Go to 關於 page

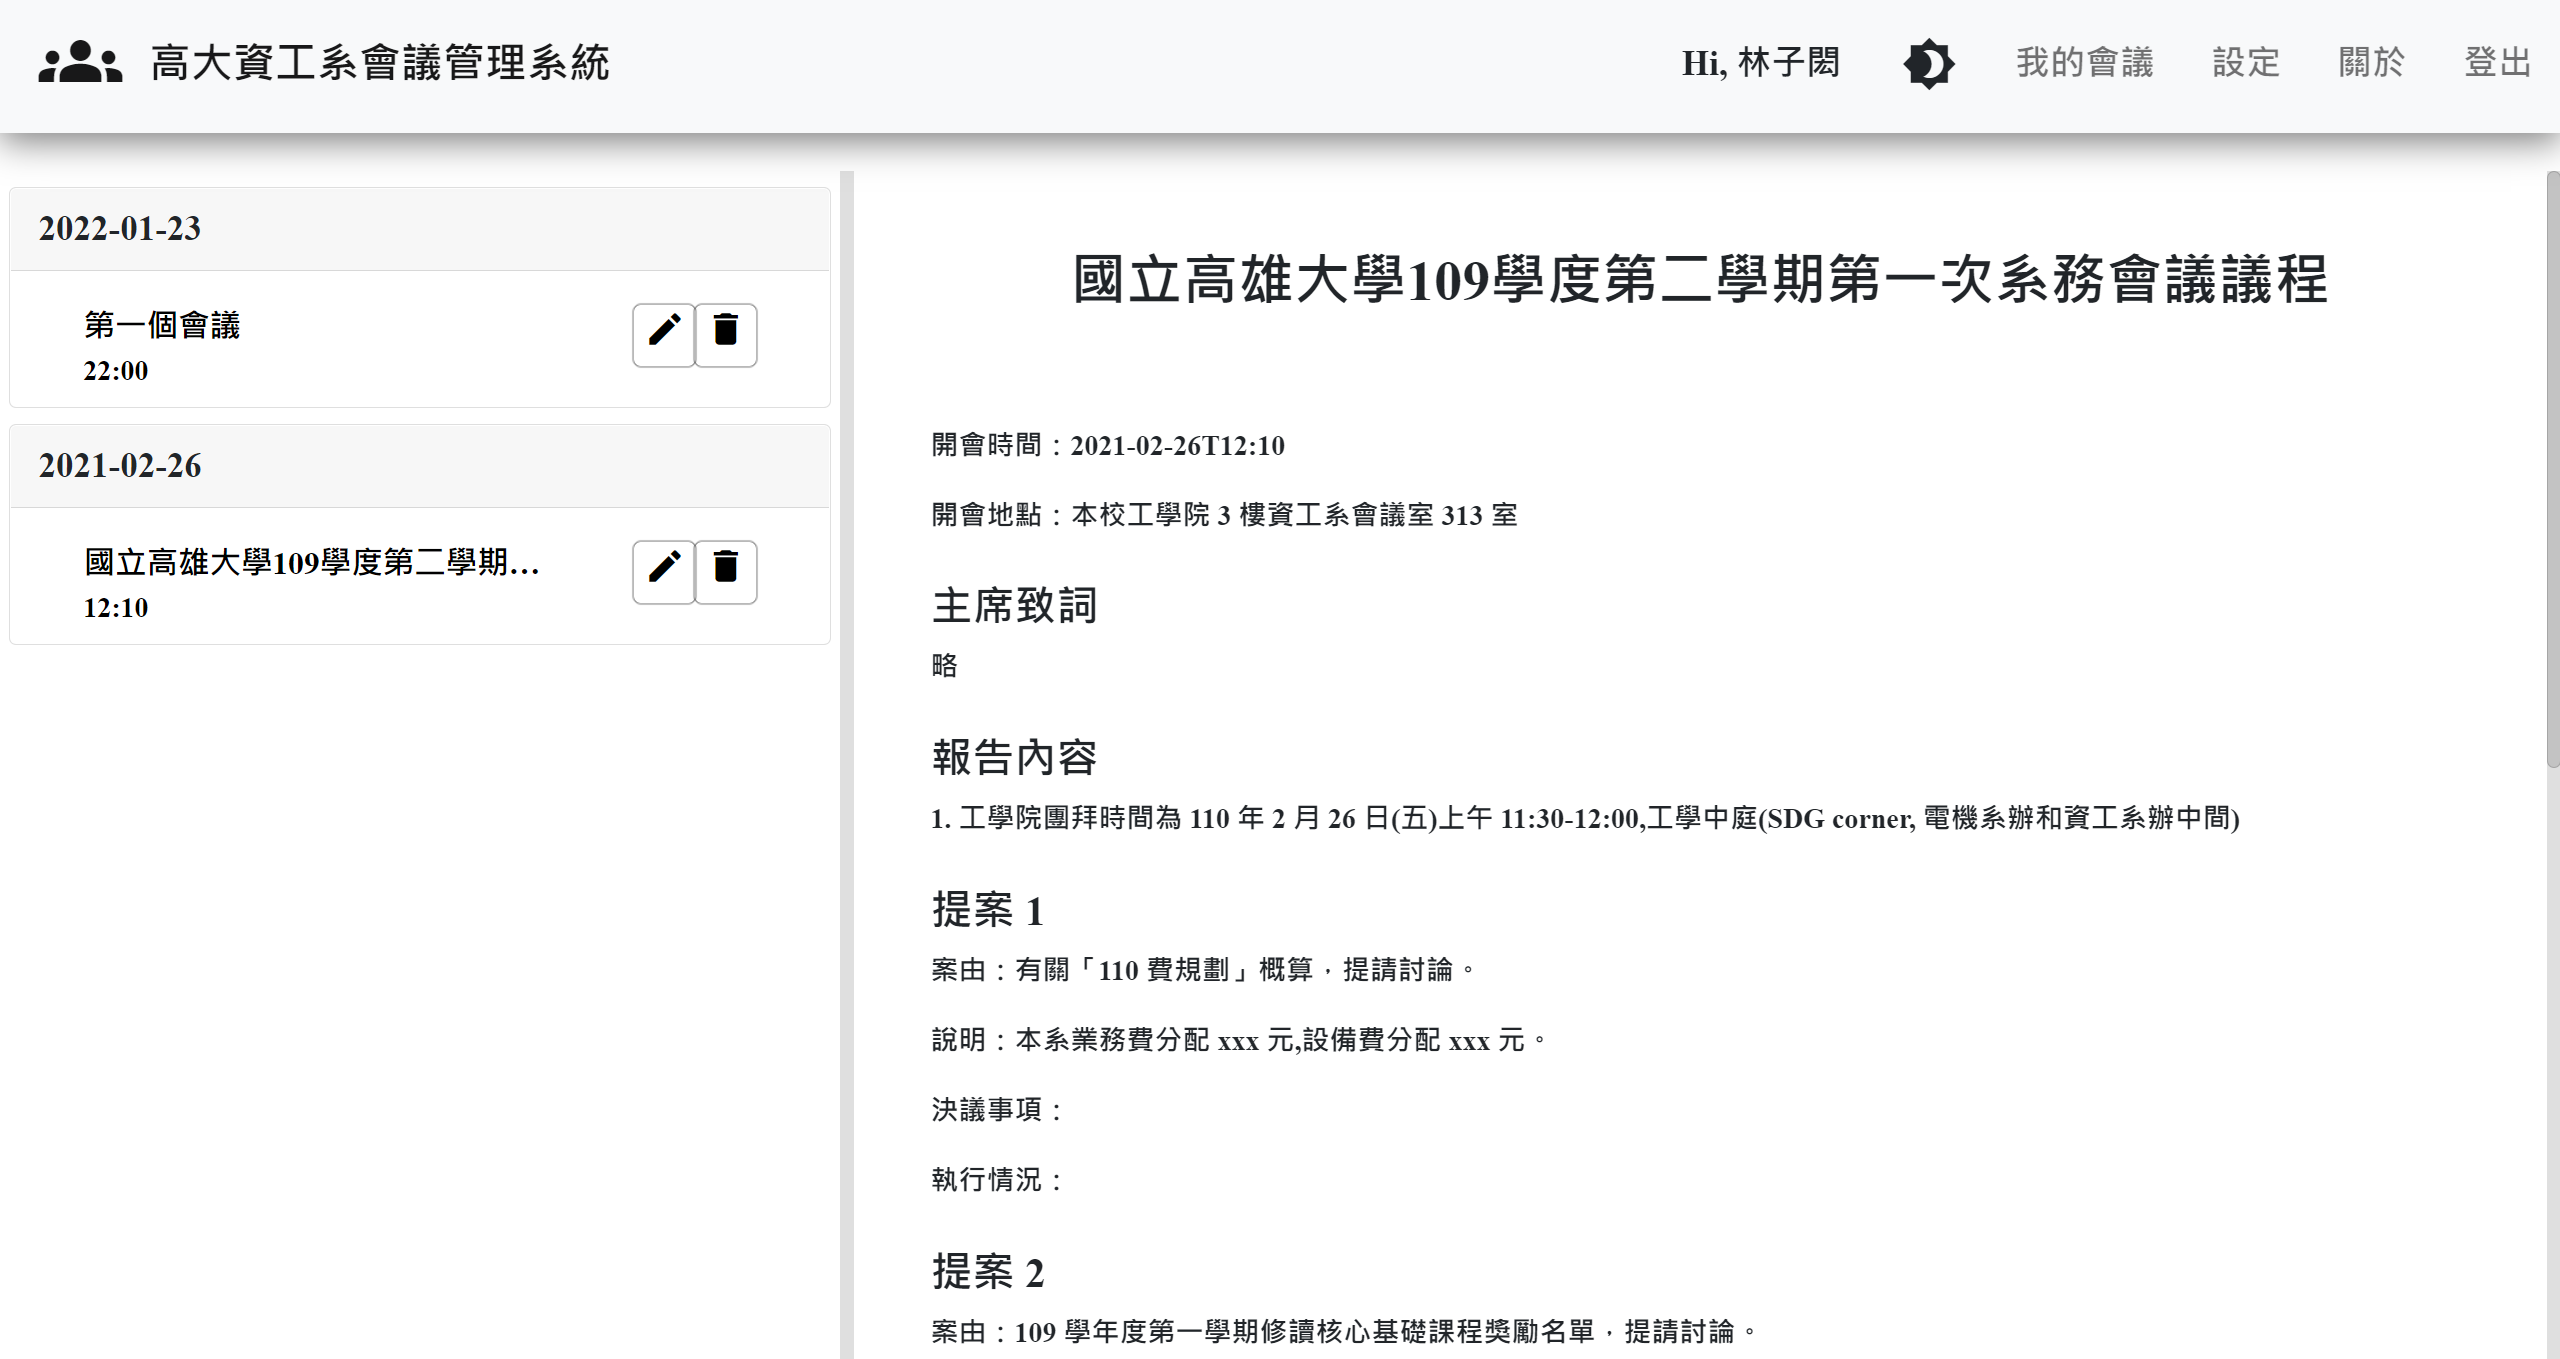point(2371,63)
